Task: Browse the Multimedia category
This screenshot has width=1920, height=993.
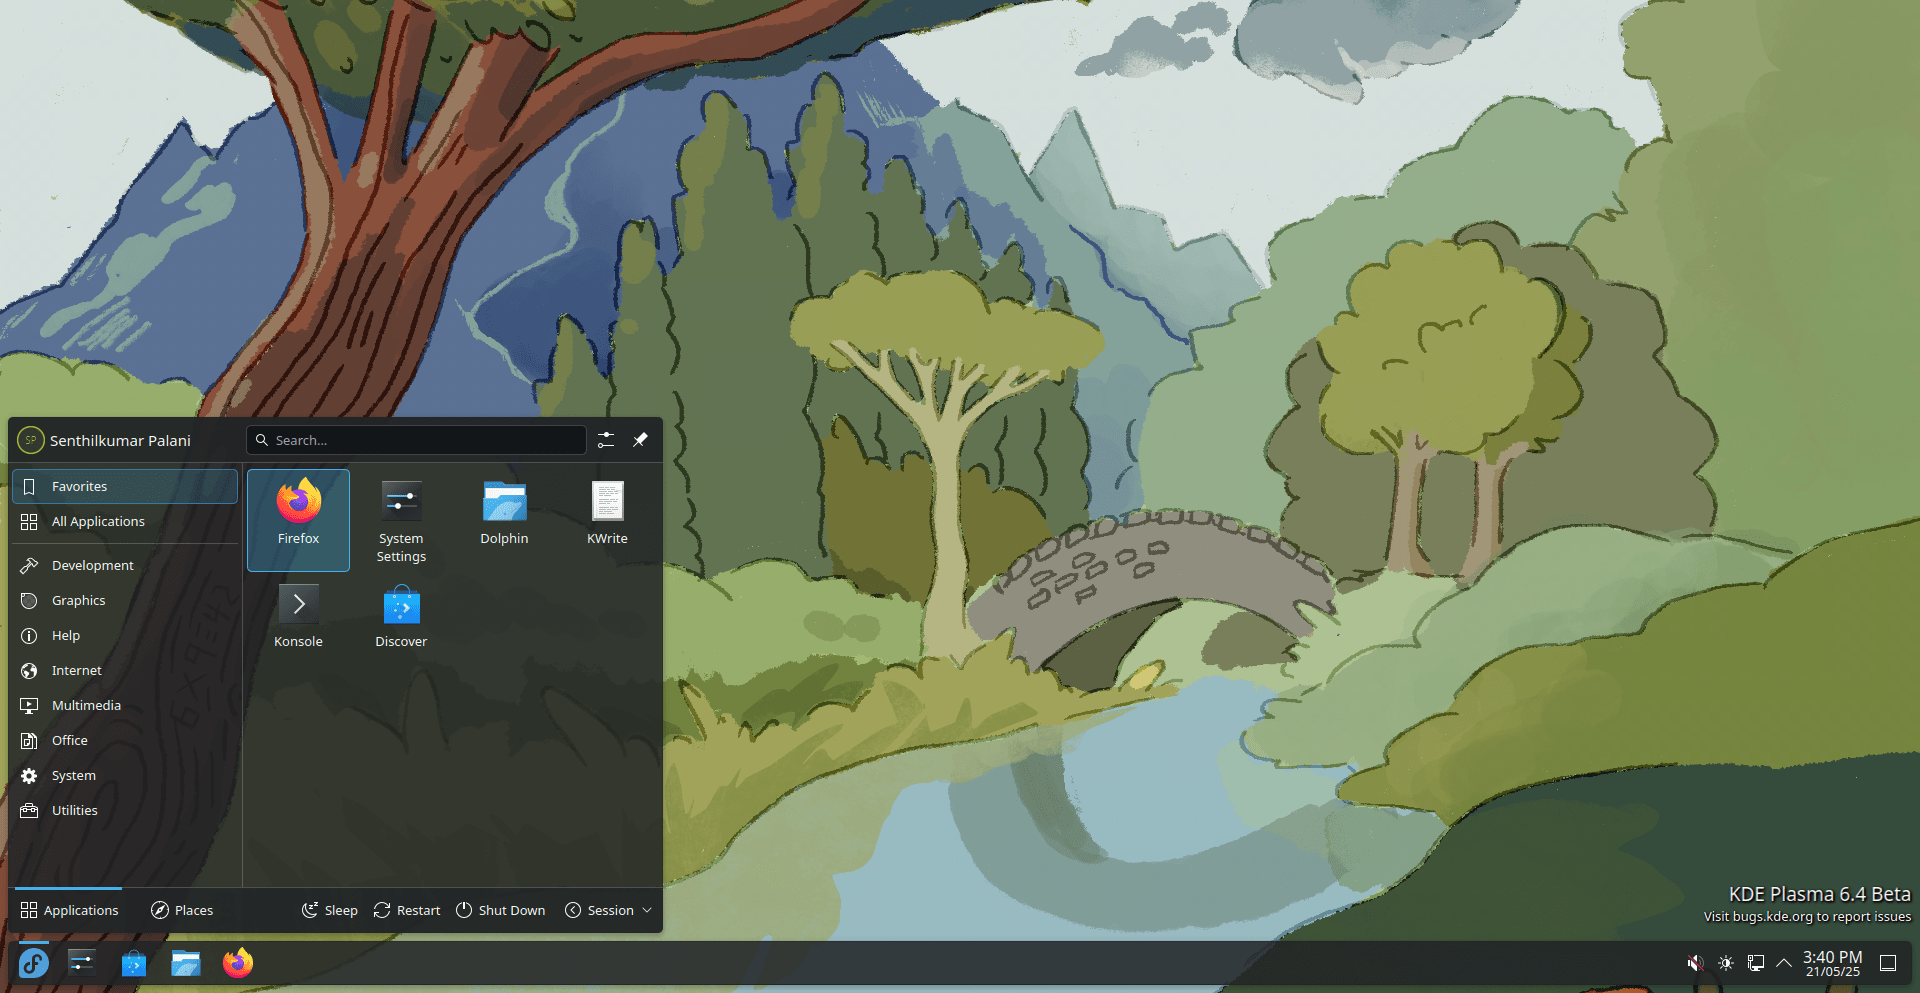Action: [x=87, y=705]
